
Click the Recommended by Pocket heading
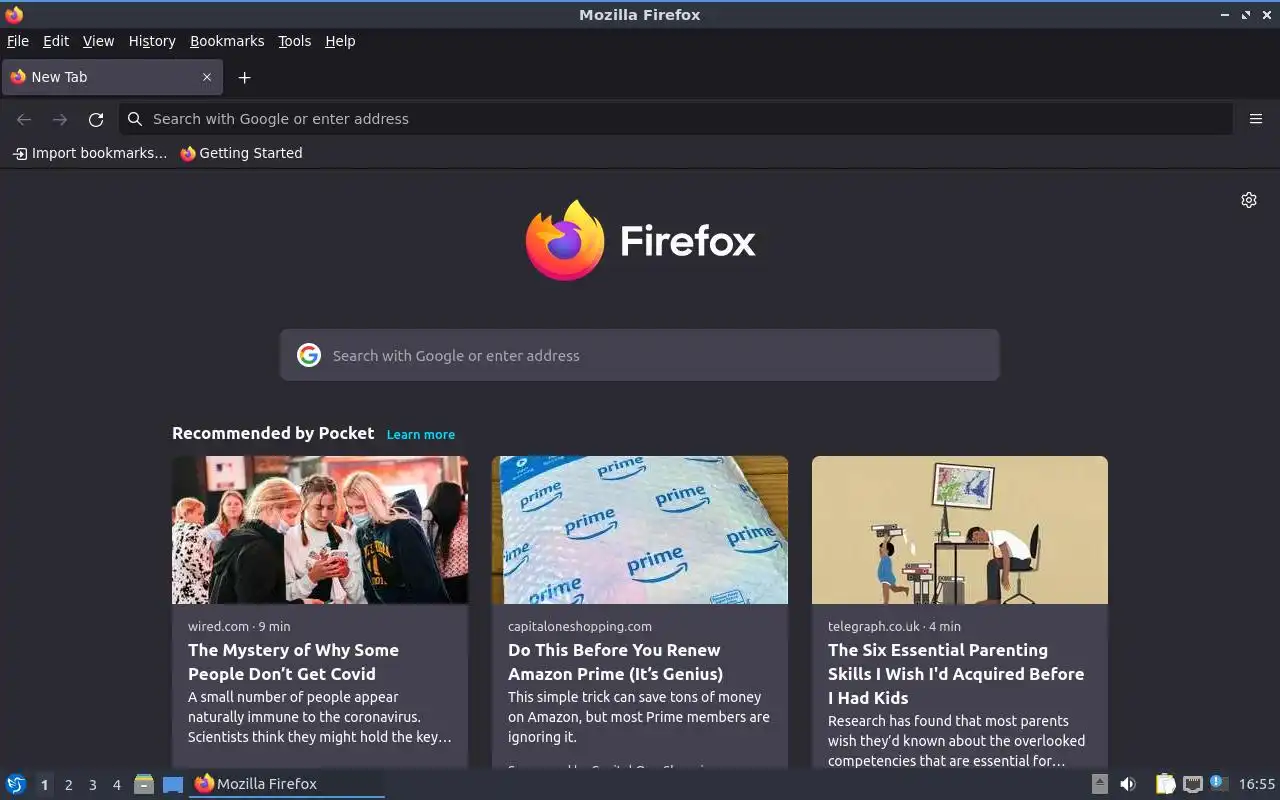coord(273,433)
